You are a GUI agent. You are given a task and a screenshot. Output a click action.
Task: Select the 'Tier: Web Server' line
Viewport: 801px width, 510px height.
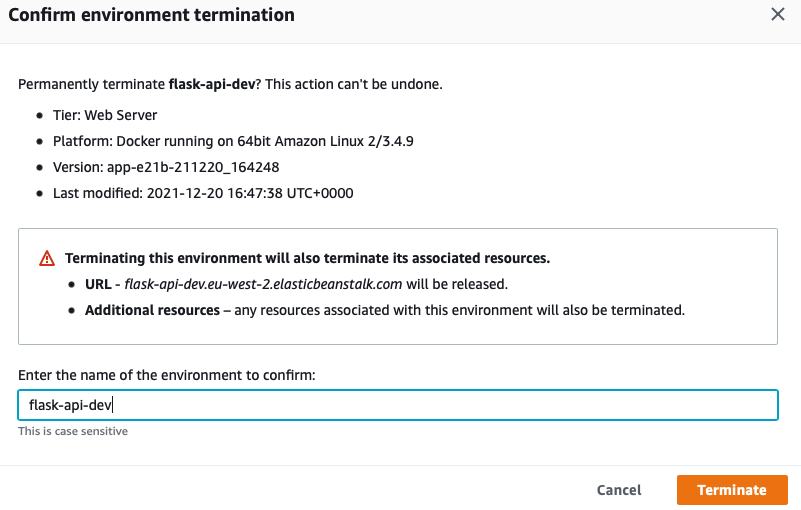[x=105, y=115]
